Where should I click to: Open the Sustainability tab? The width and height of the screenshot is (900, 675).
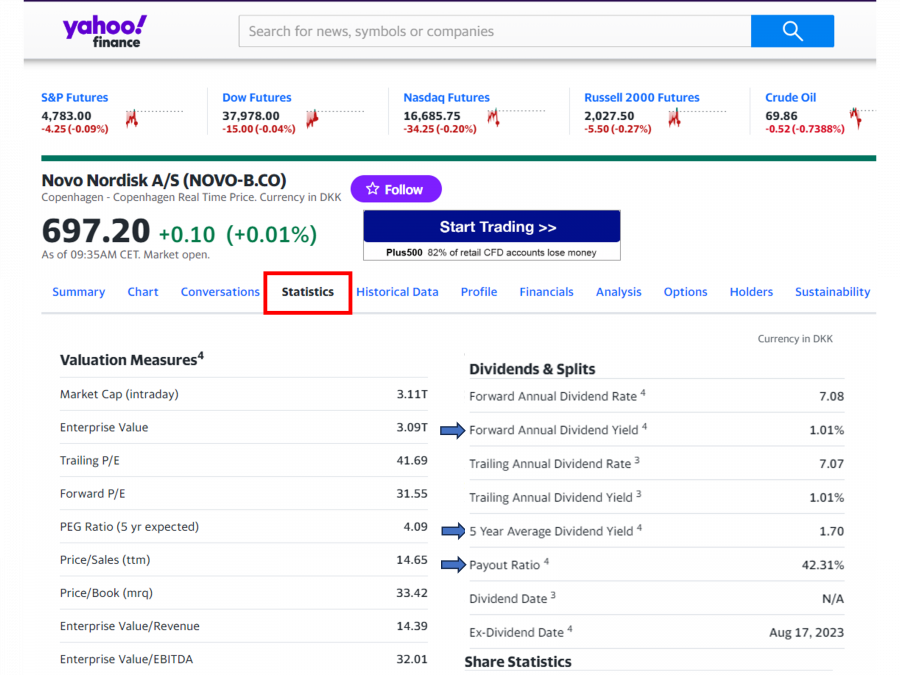pos(832,292)
